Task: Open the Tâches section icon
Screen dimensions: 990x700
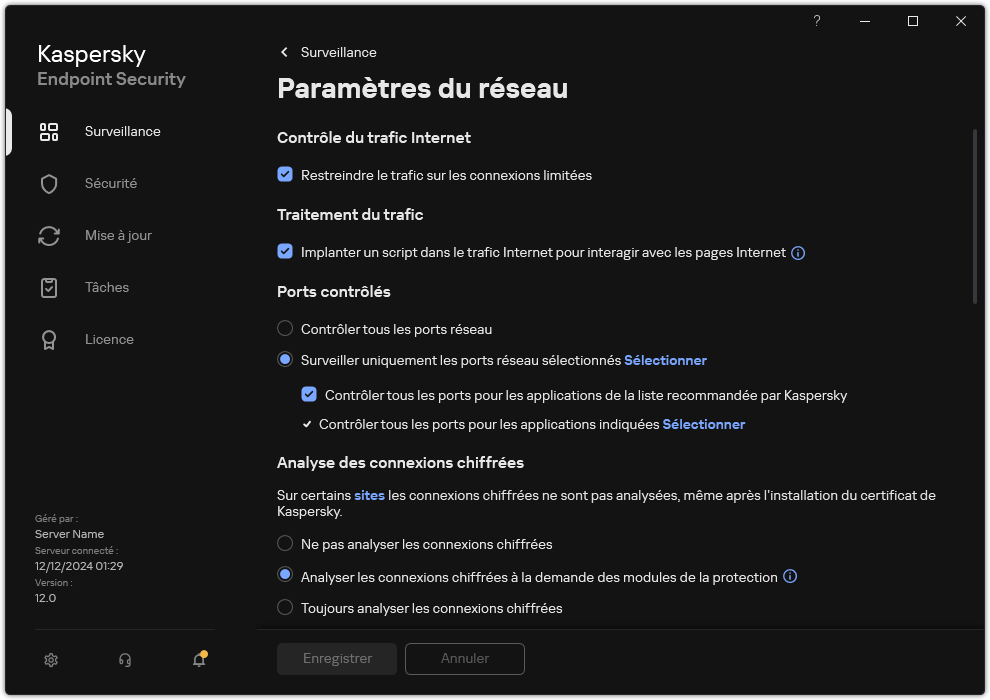Action: click(x=48, y=287)
